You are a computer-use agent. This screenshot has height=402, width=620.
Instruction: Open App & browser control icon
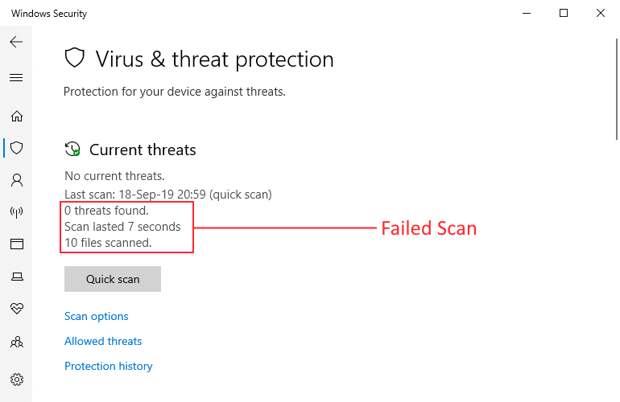pyautogui.click(x=16, y=244)
